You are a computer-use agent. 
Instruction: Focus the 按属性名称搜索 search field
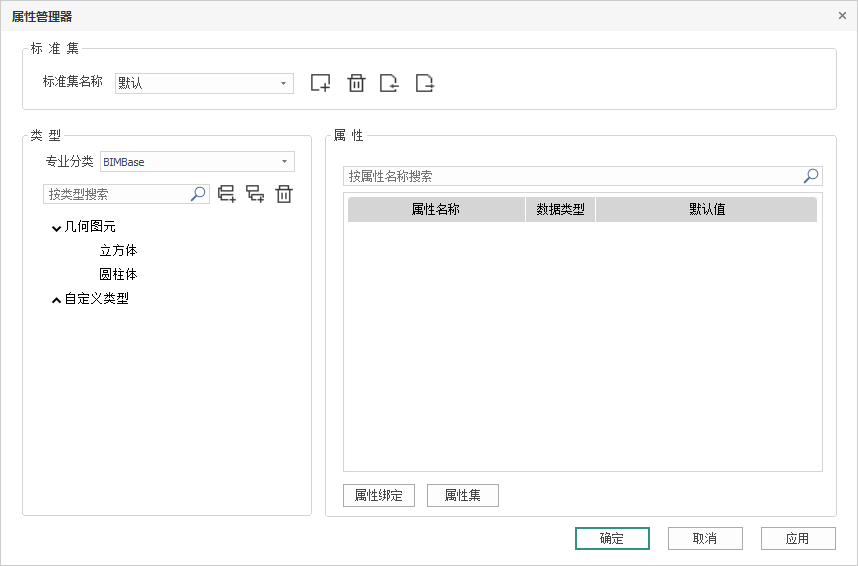pos(570,176)
